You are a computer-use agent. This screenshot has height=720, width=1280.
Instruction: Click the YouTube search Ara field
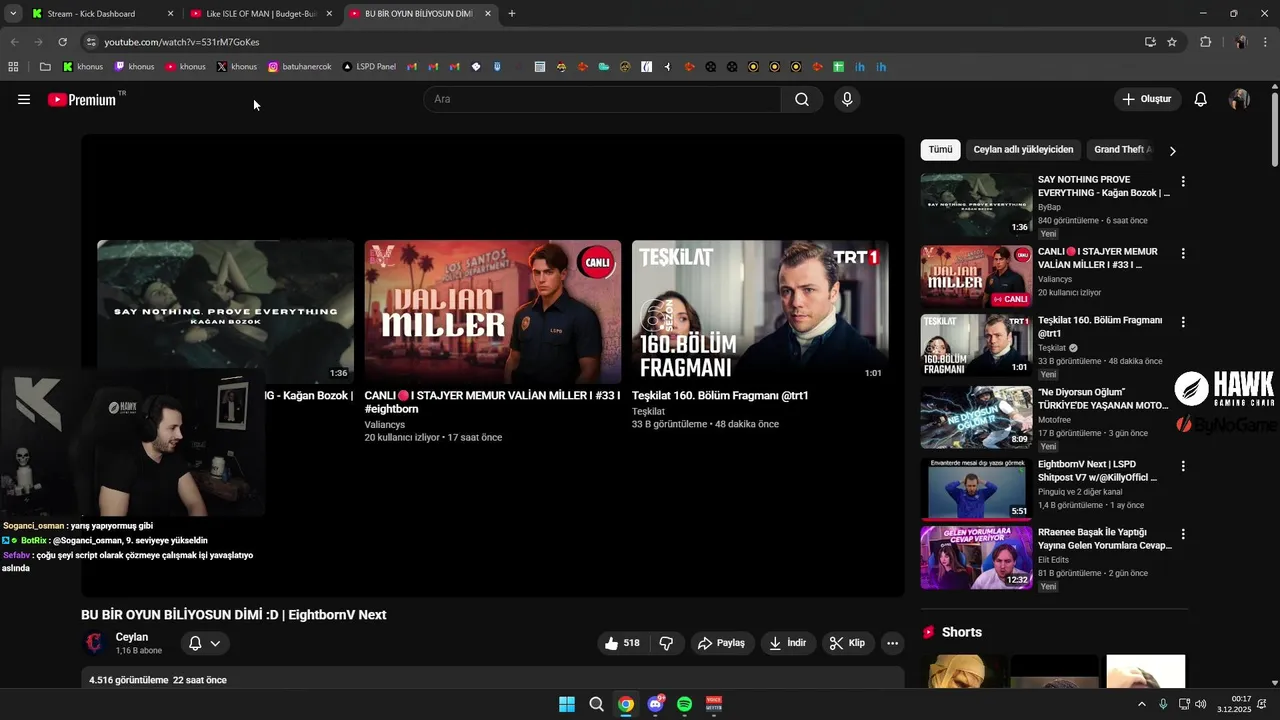click(602, 99)
